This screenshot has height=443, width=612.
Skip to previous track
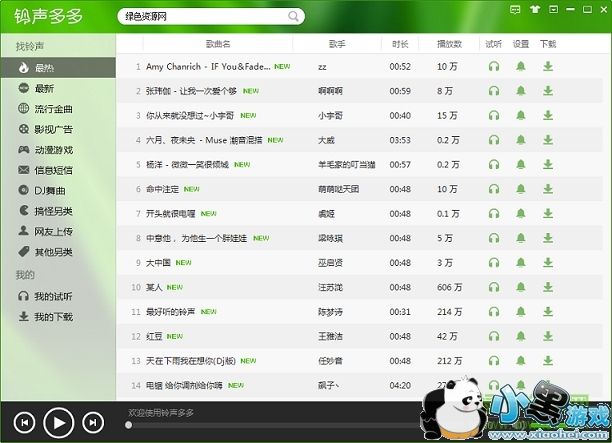click(24, 423)
